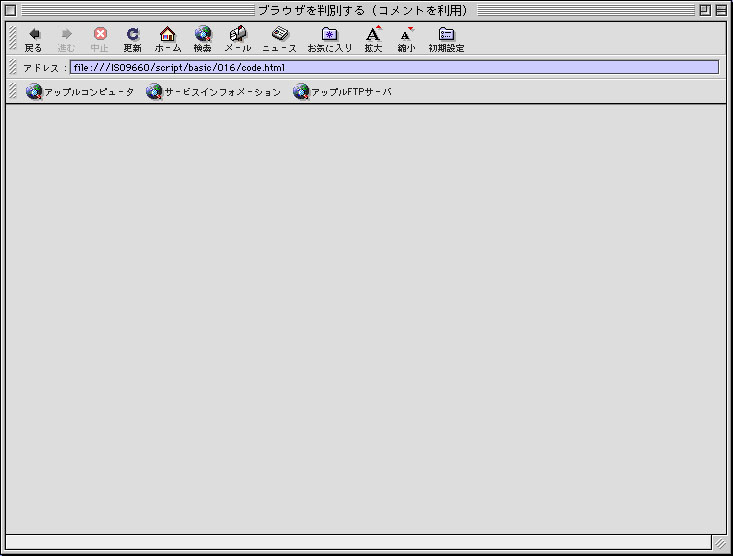Viewport: 733px width, 556px height.
Task: Click the 進む forward arrow
Action: (66, 39)
